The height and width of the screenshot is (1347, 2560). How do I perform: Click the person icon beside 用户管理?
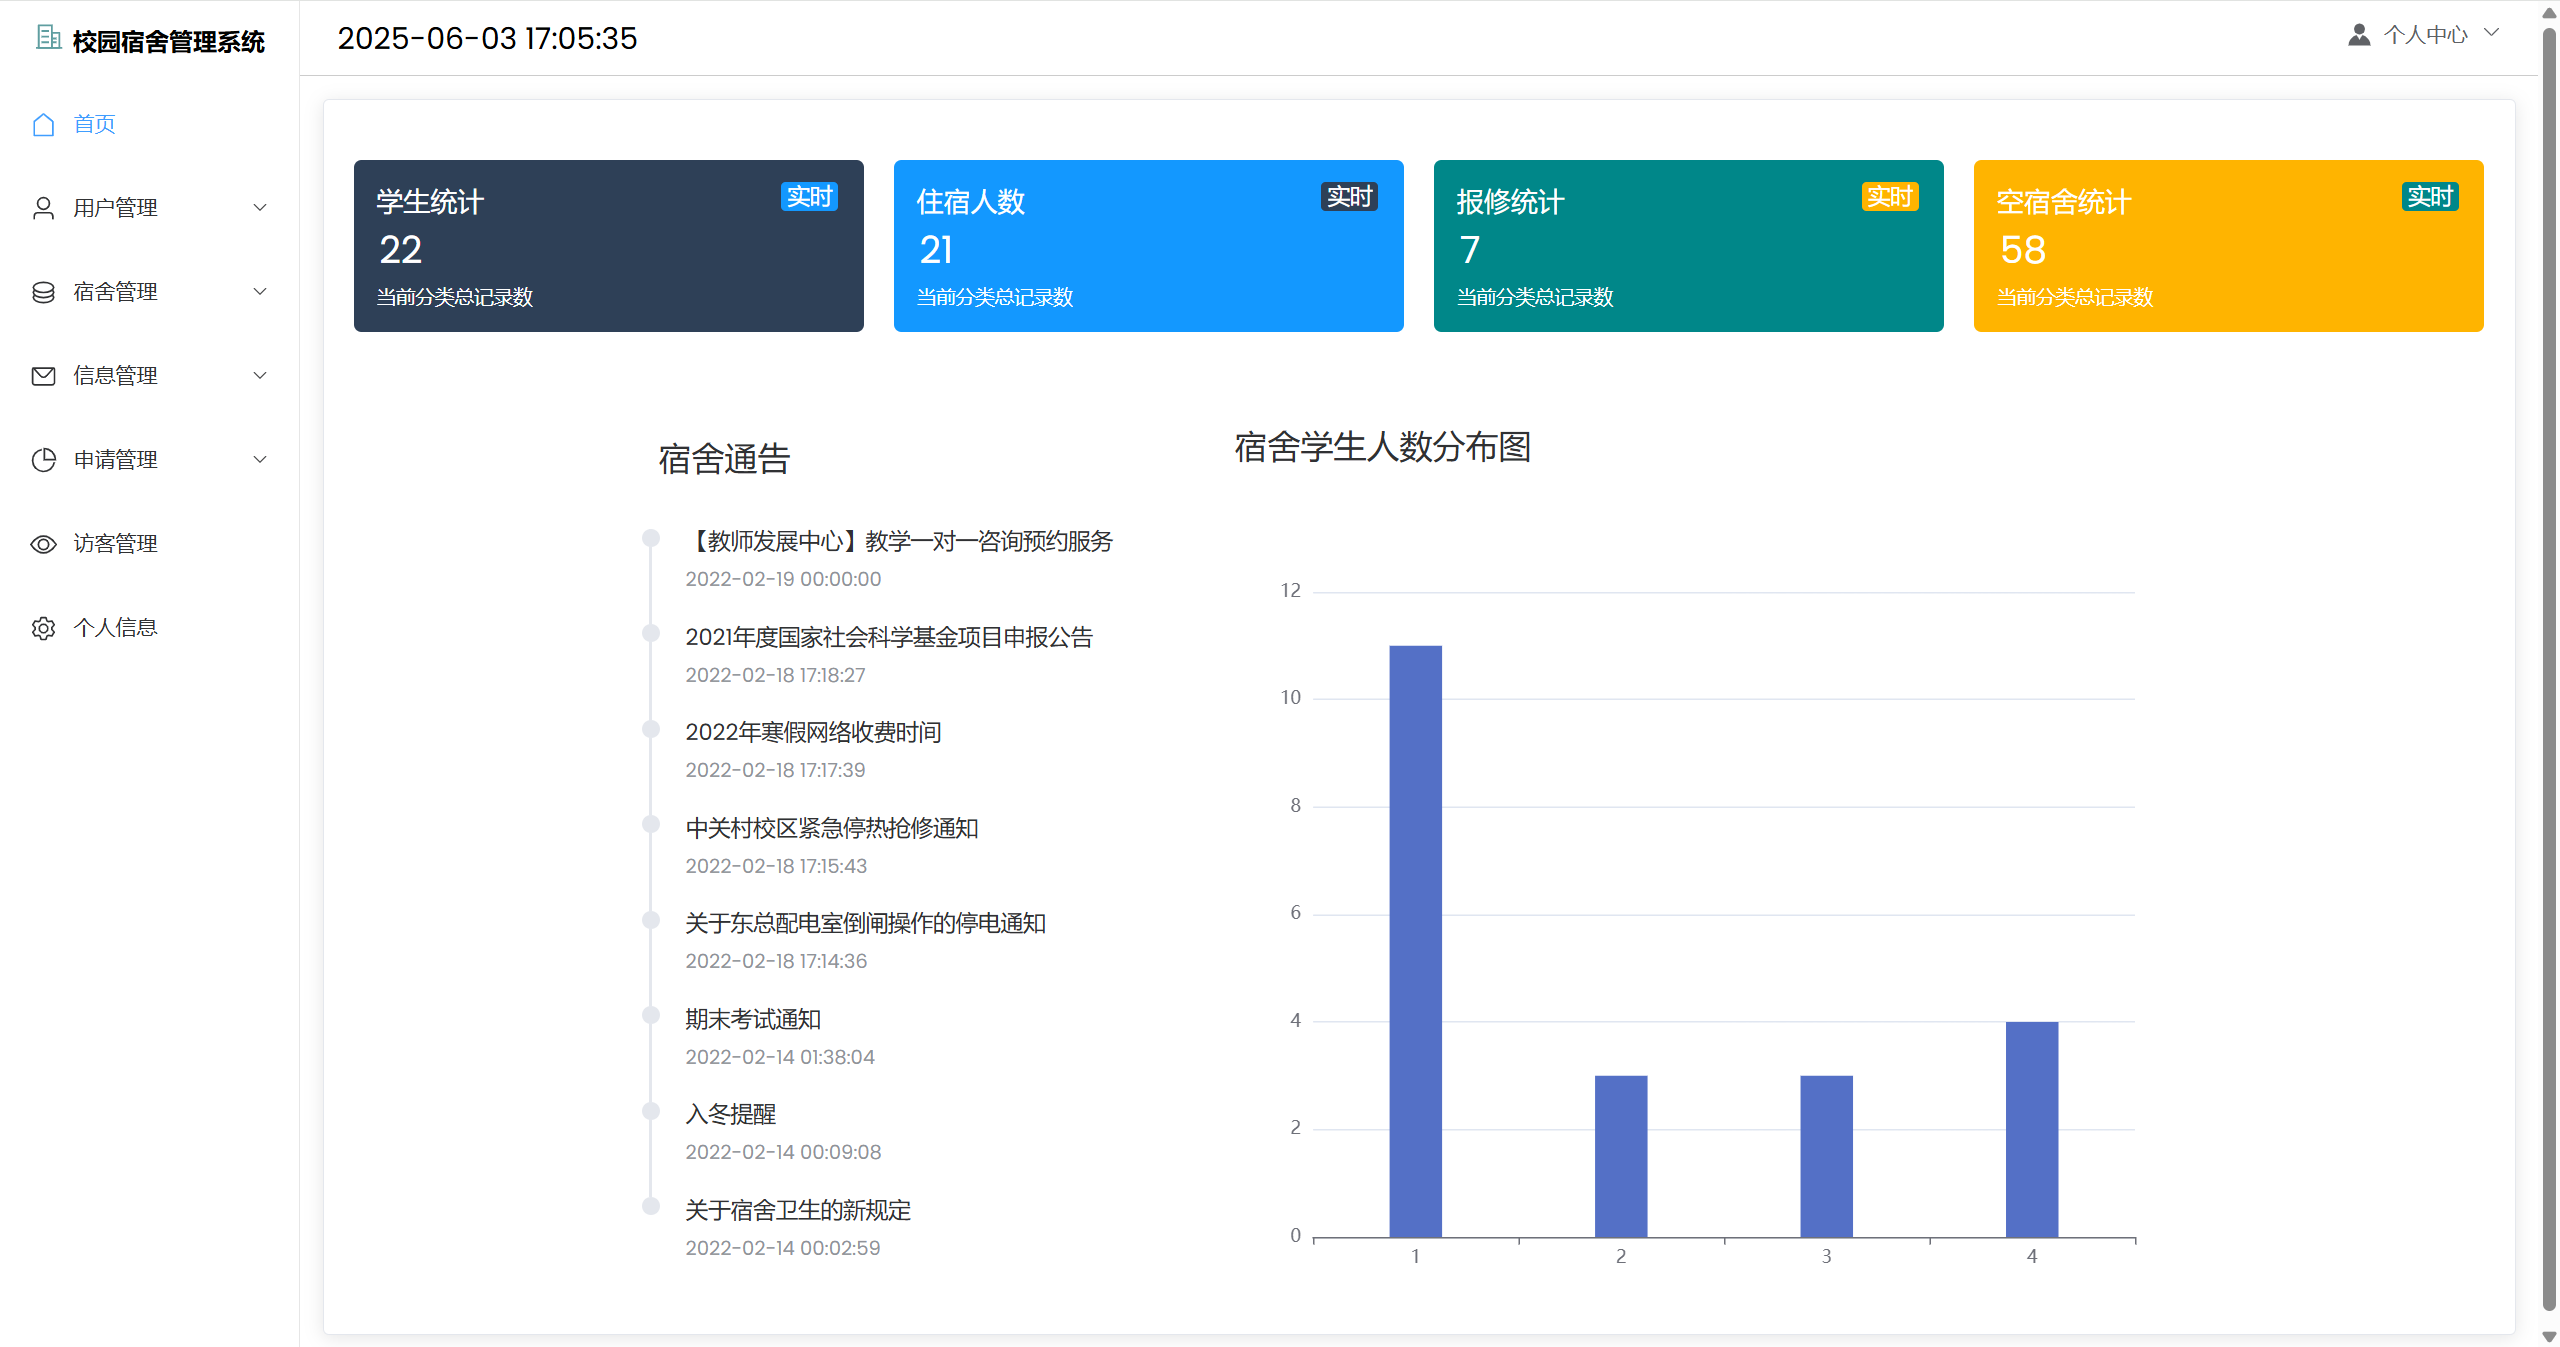click(43, 208)
